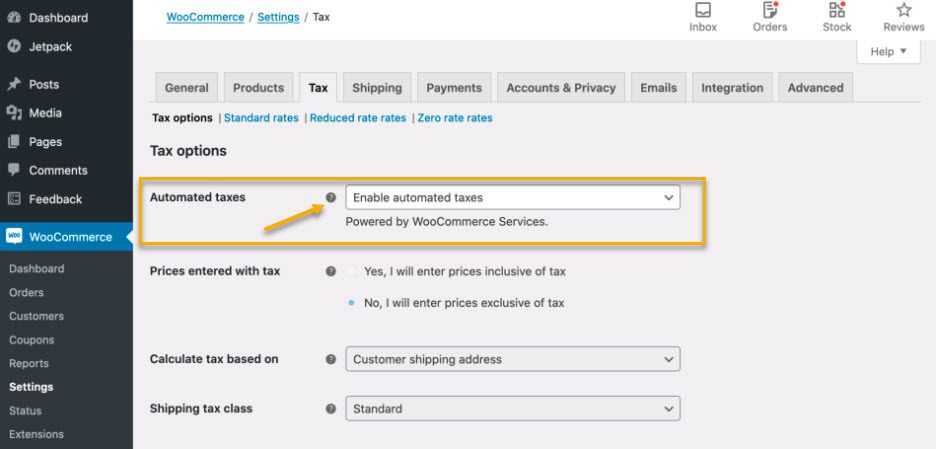Open the Shipping tax class dropdown

(513, 409)
